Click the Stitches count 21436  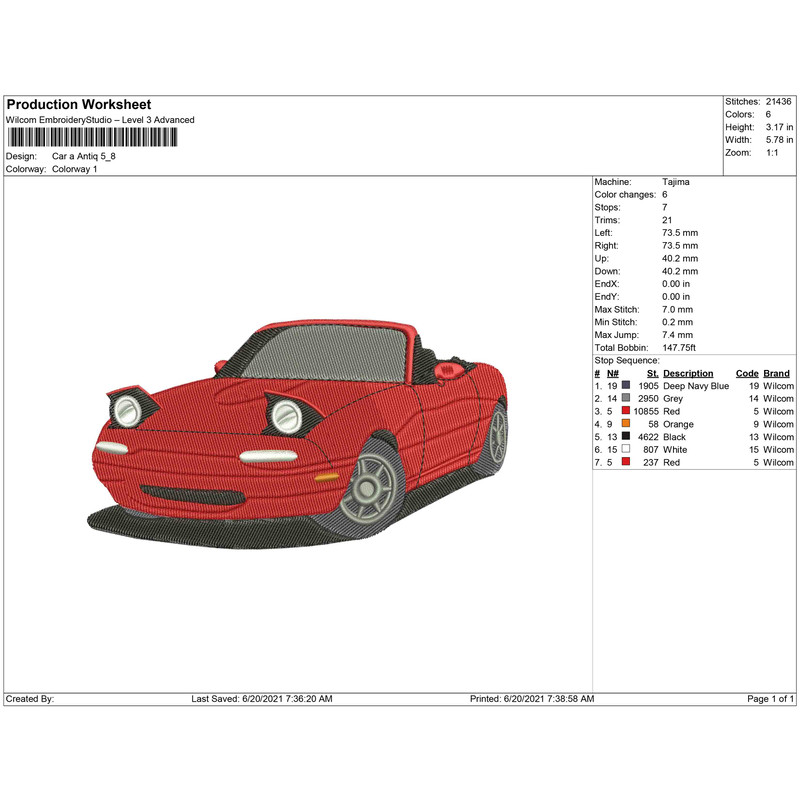pos(778,102)
